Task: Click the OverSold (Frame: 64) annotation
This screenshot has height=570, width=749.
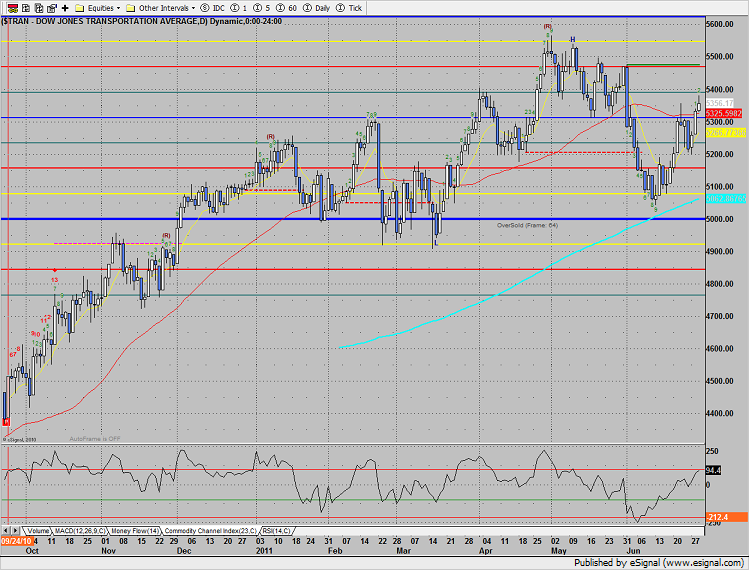Action: [527, 226]
